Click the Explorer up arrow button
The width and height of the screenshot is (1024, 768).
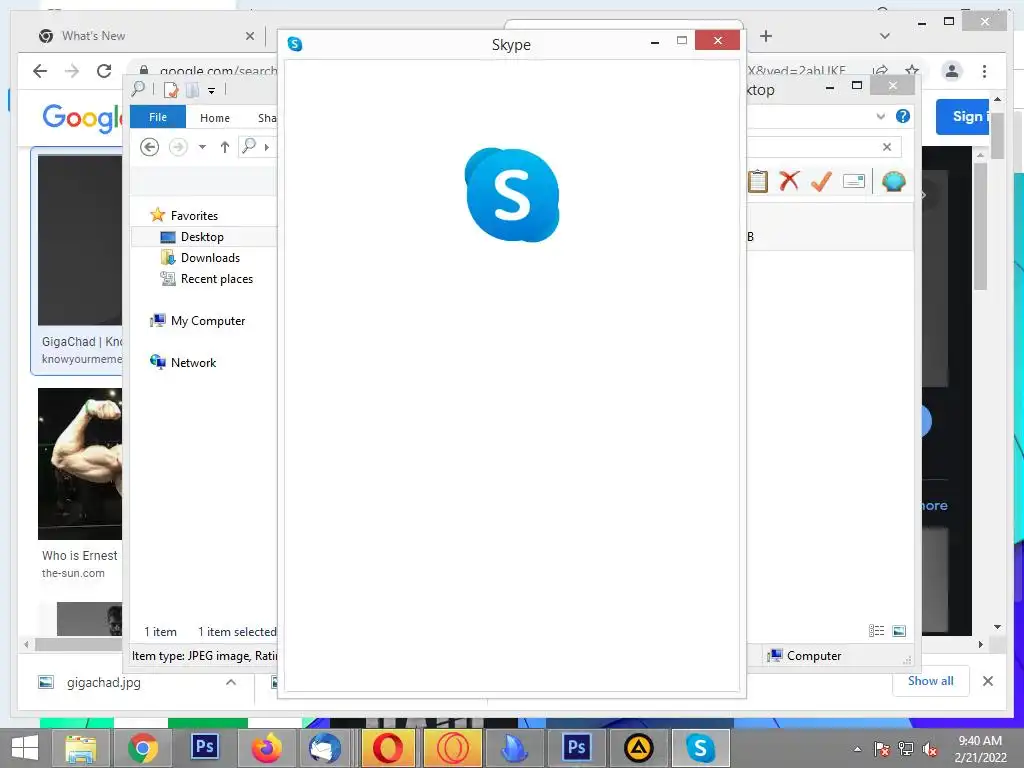pyautogui.click(x=225, y=147)
